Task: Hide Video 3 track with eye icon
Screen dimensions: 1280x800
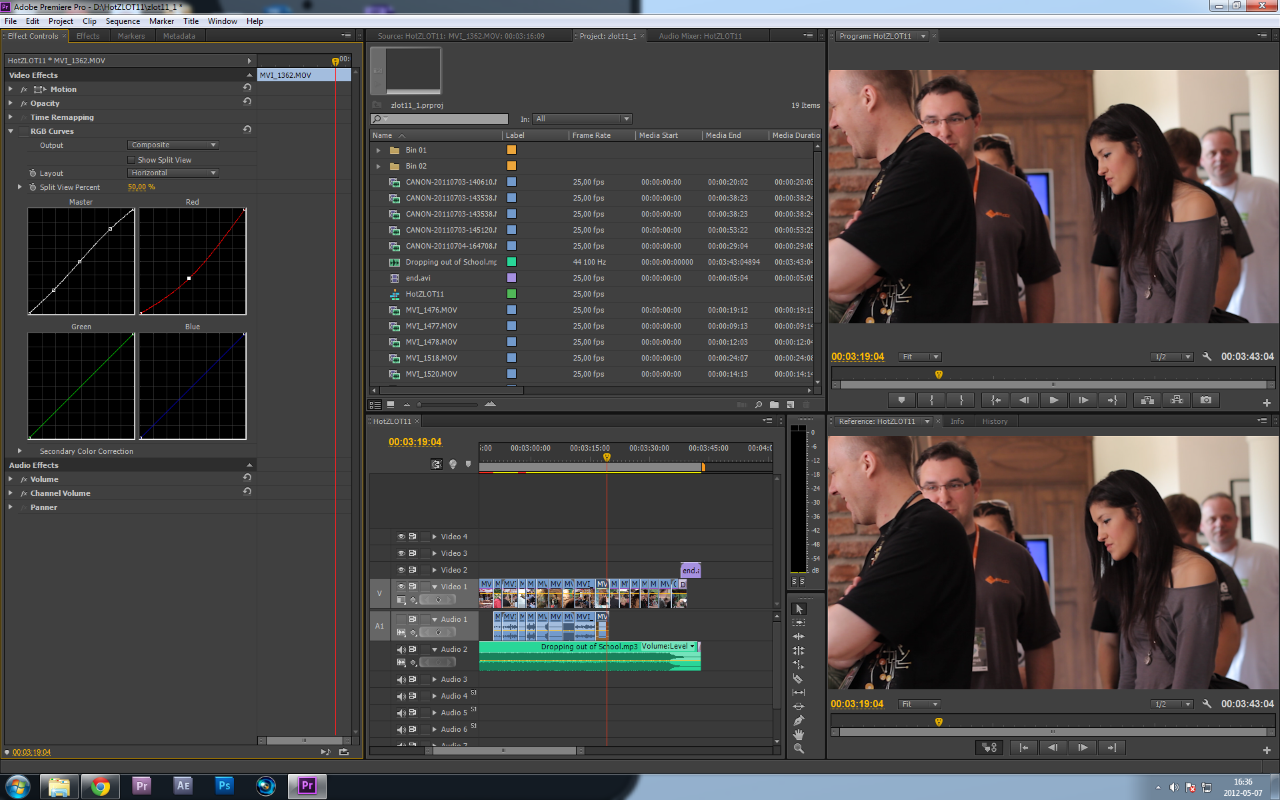Action: coord(401,553)
